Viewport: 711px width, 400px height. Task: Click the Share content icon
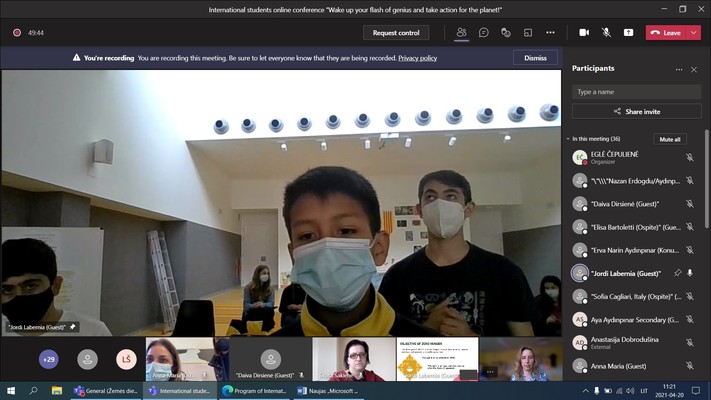(628, 32)
